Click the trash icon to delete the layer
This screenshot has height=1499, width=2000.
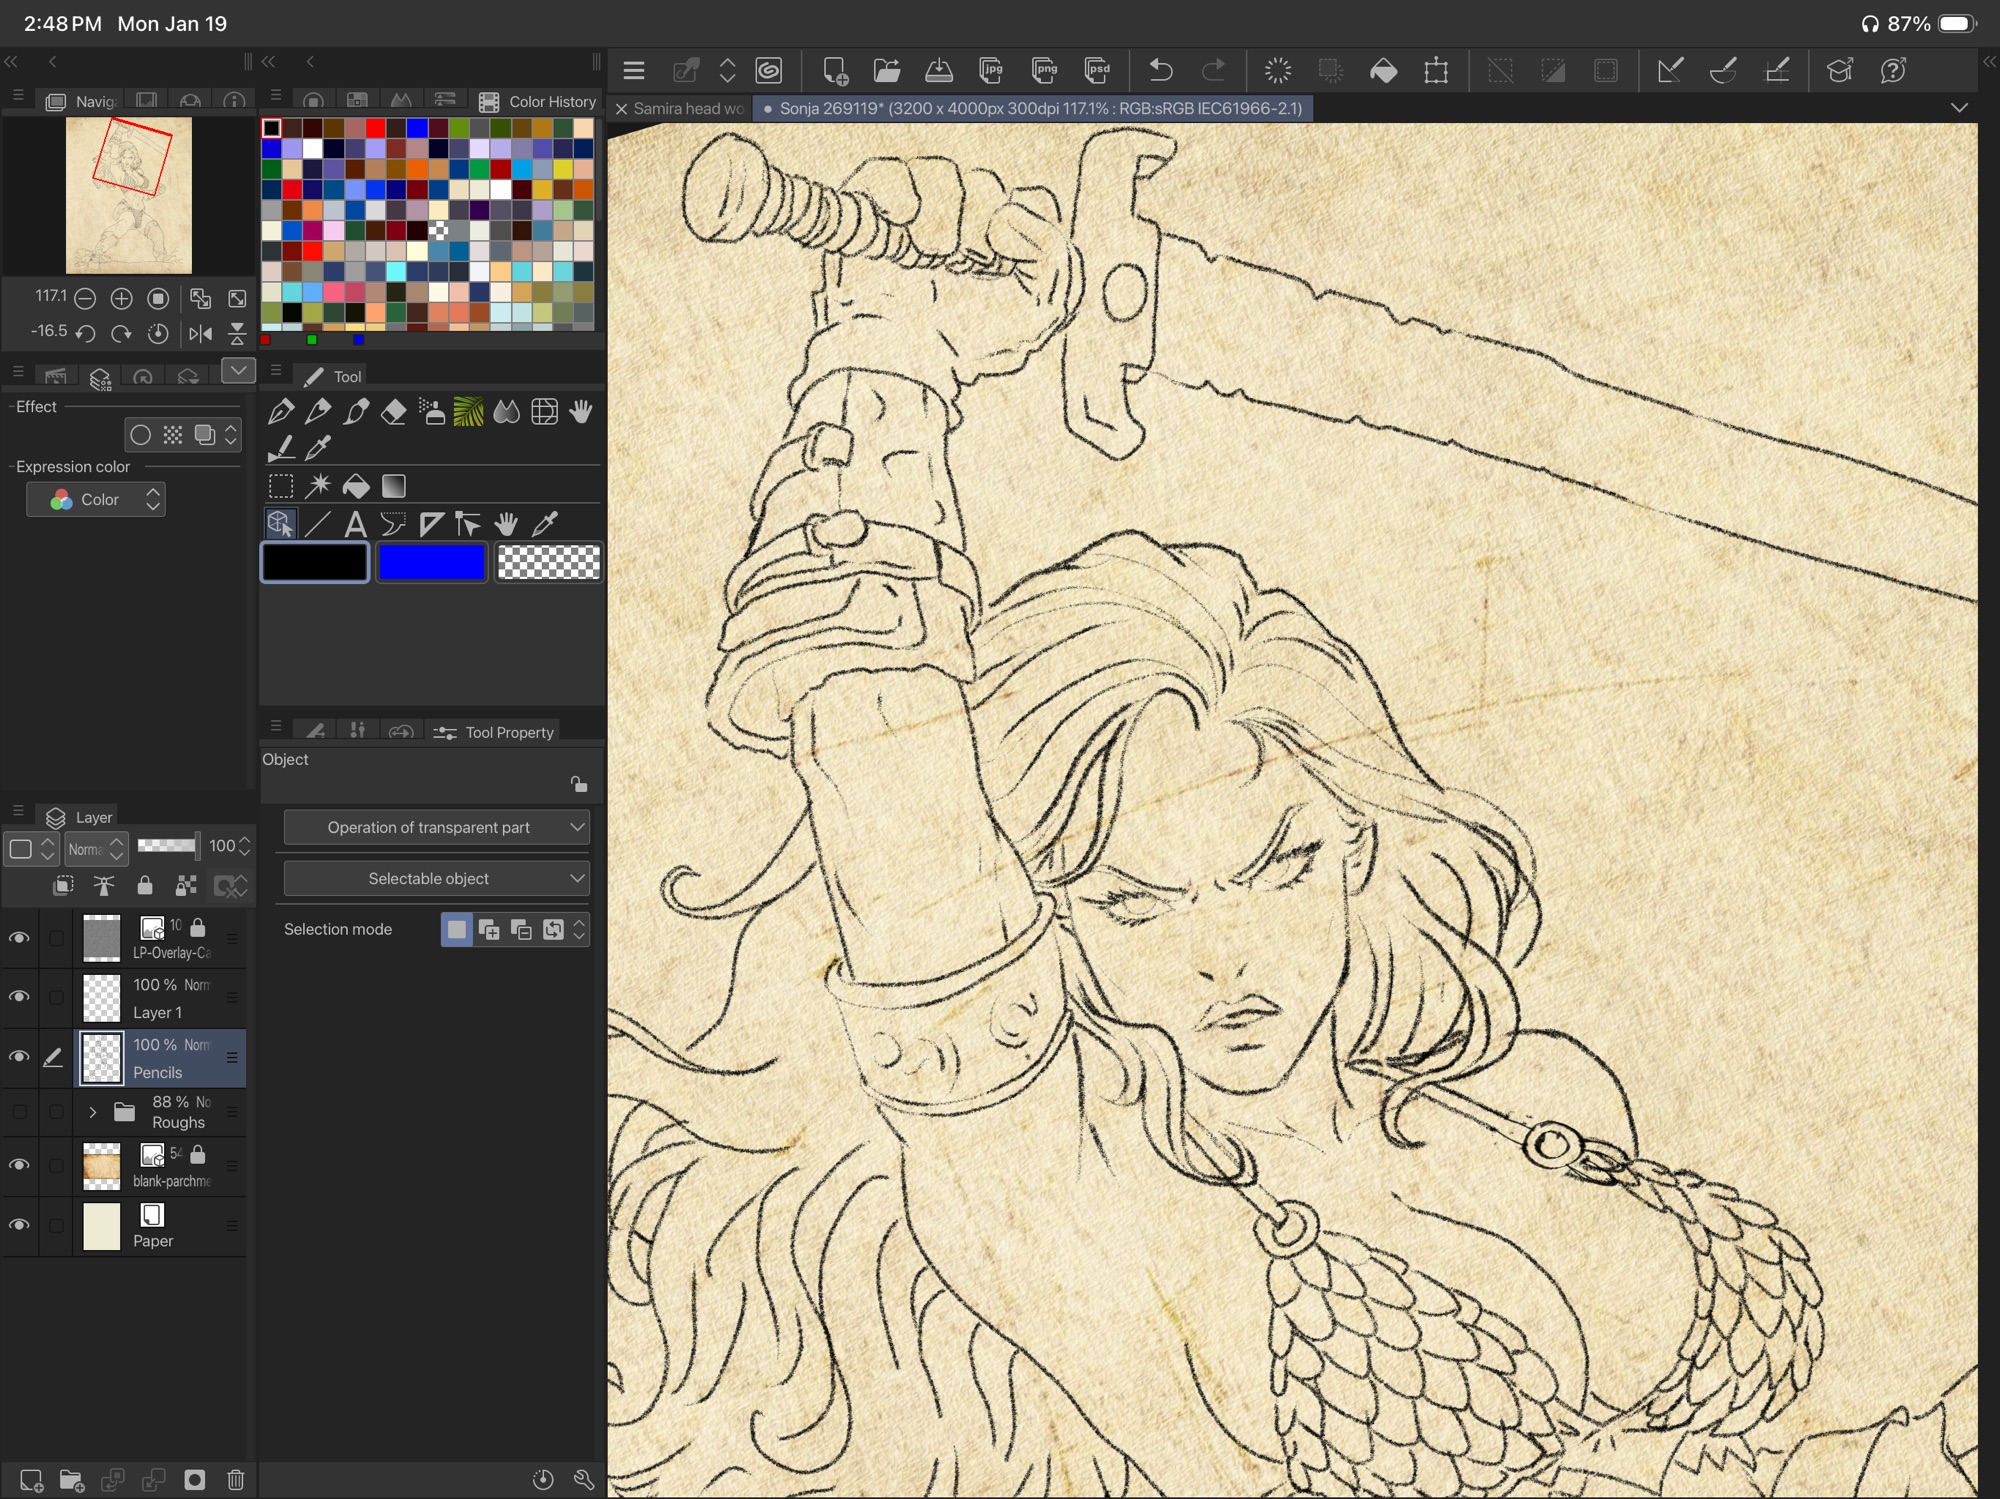point(236,1479)
